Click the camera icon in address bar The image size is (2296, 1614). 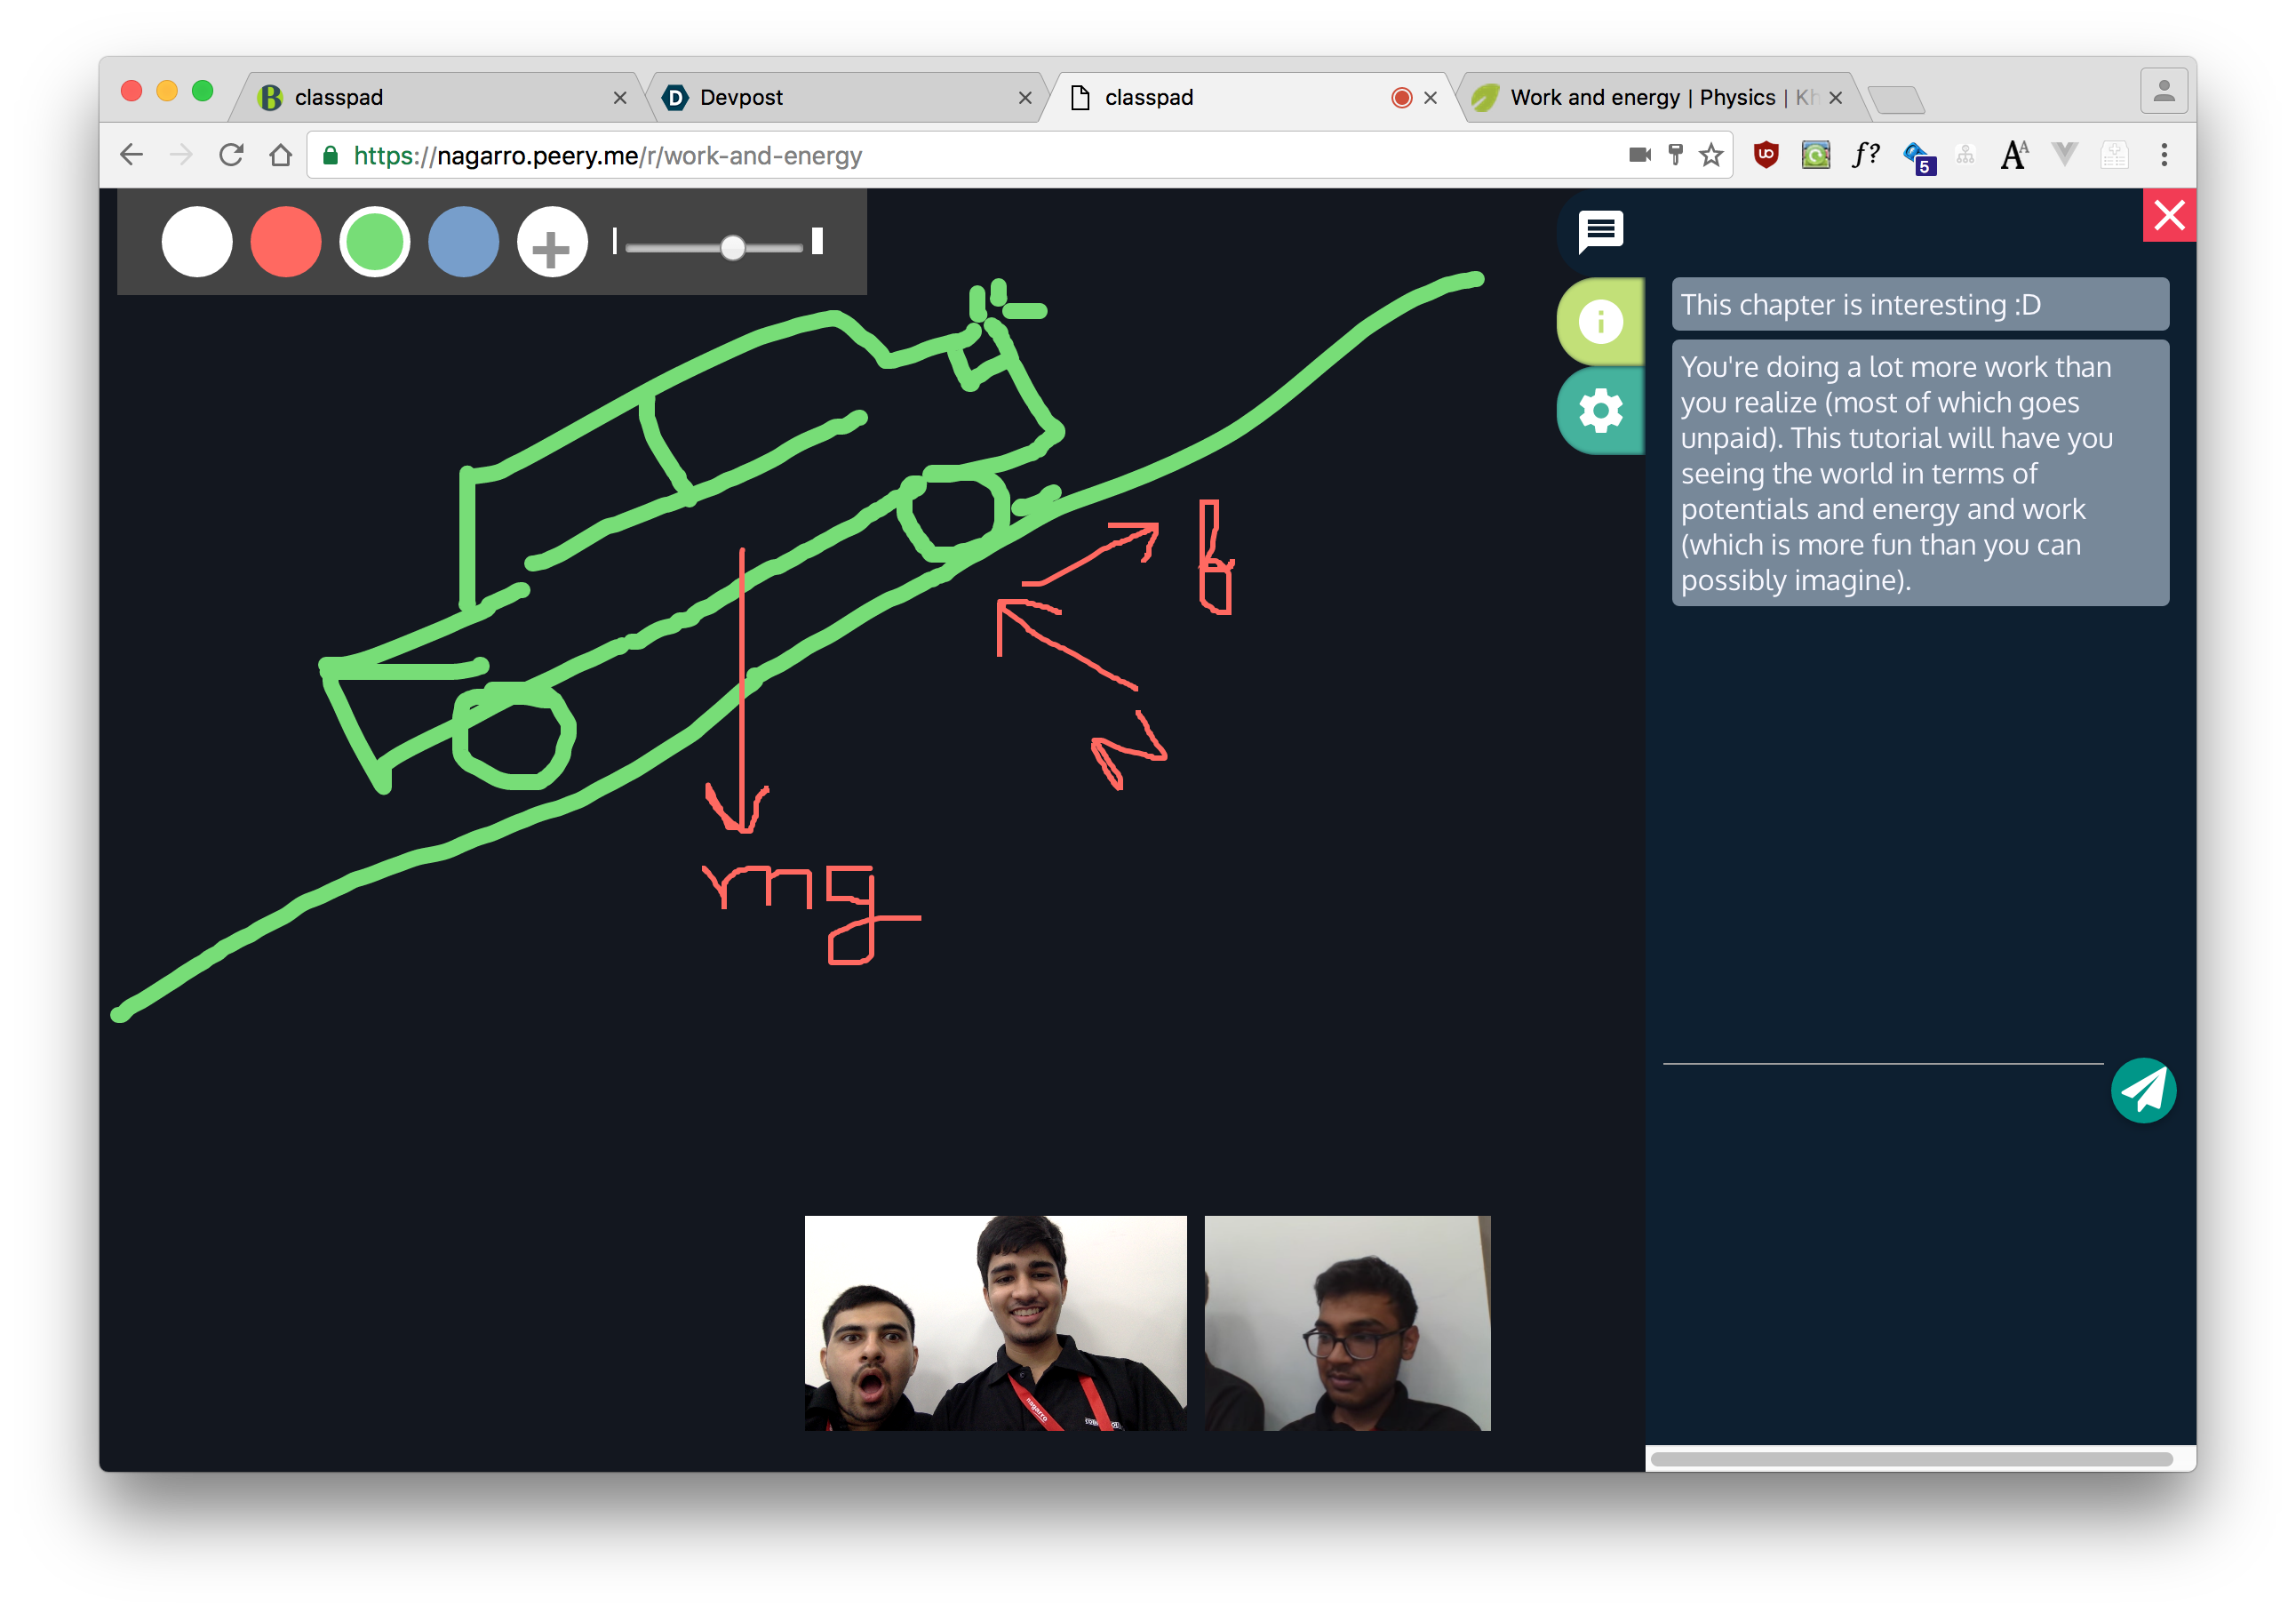pos(1639,155)
